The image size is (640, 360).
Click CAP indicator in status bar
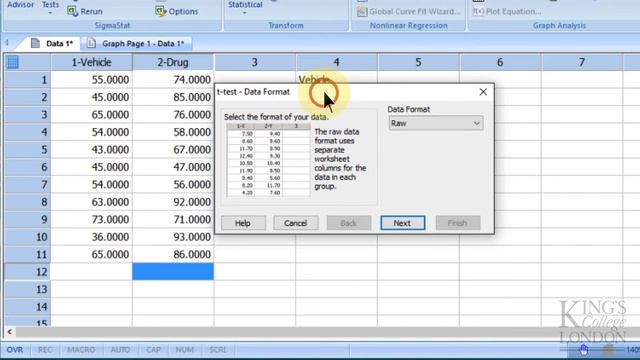153,350
